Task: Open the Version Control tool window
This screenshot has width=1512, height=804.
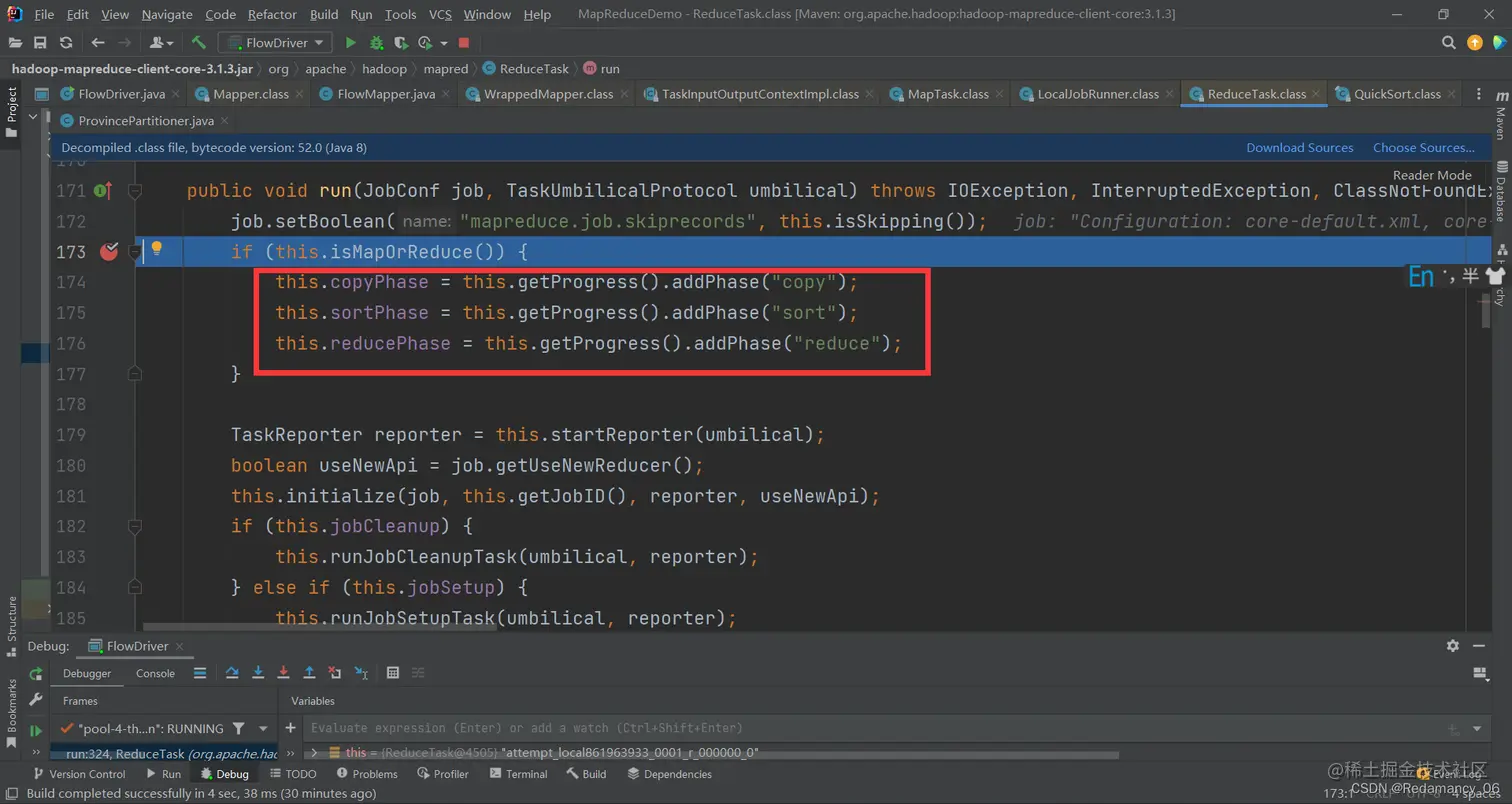Action: point(79,774)
